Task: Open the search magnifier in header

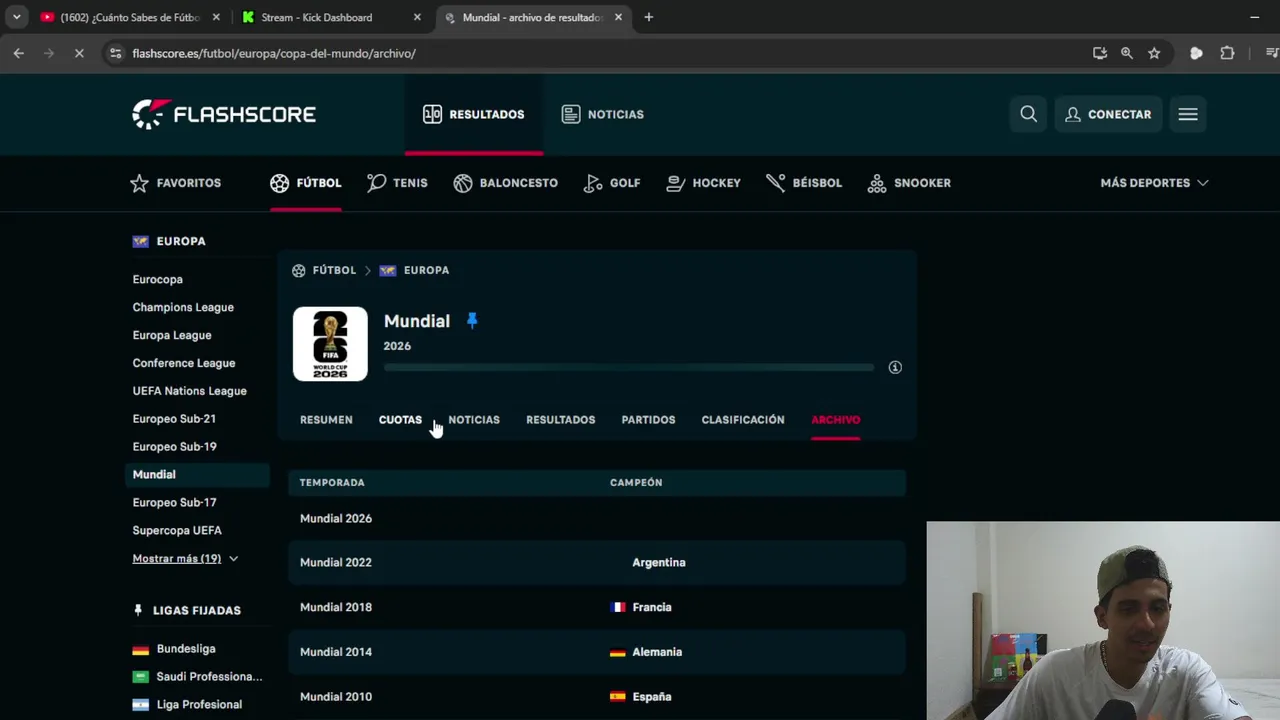Action: (1028, 114)
